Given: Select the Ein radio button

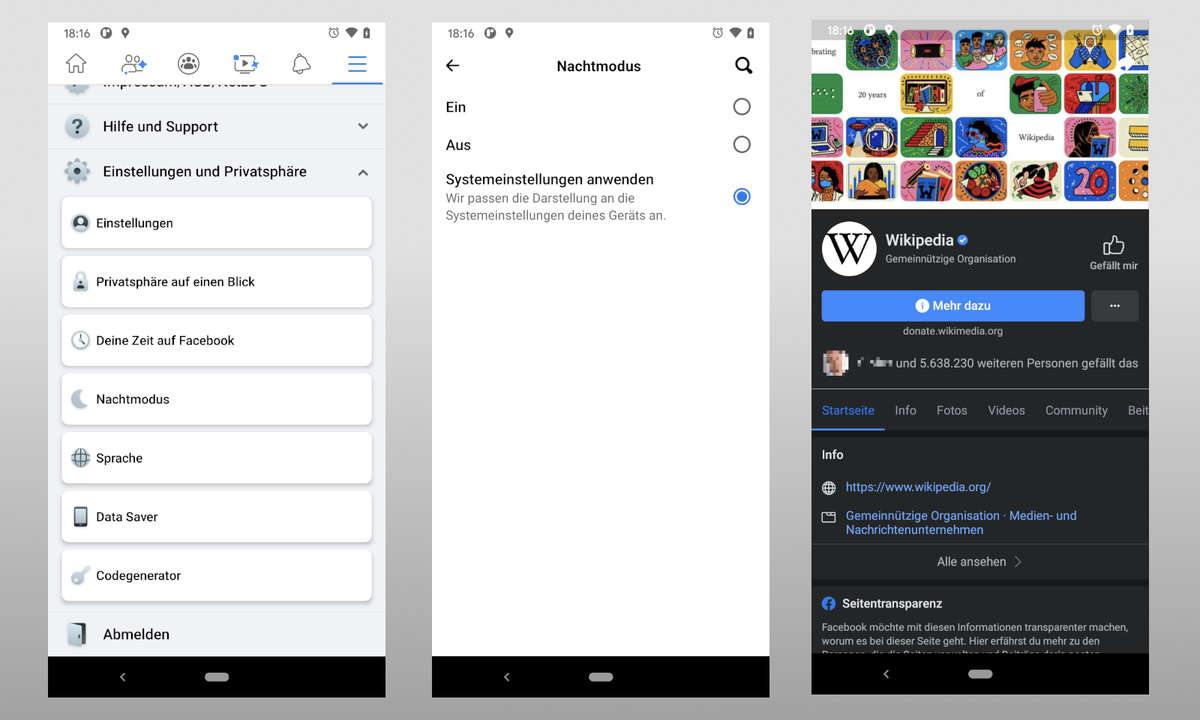Looking at the screenshot, I should pos(741,107).
